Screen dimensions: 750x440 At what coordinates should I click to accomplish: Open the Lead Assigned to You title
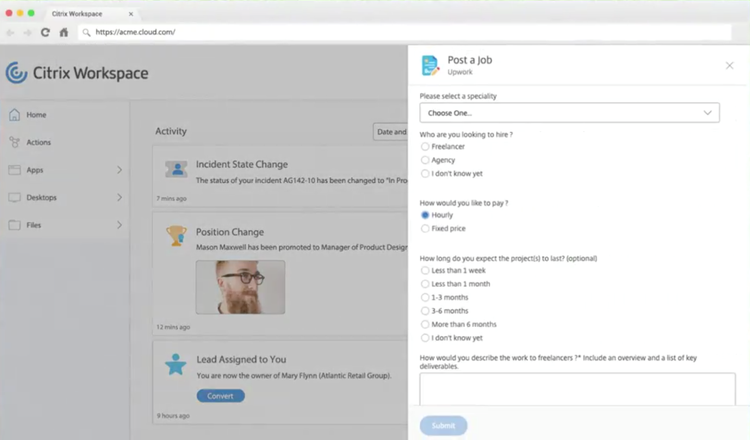[x=241, y=359]
